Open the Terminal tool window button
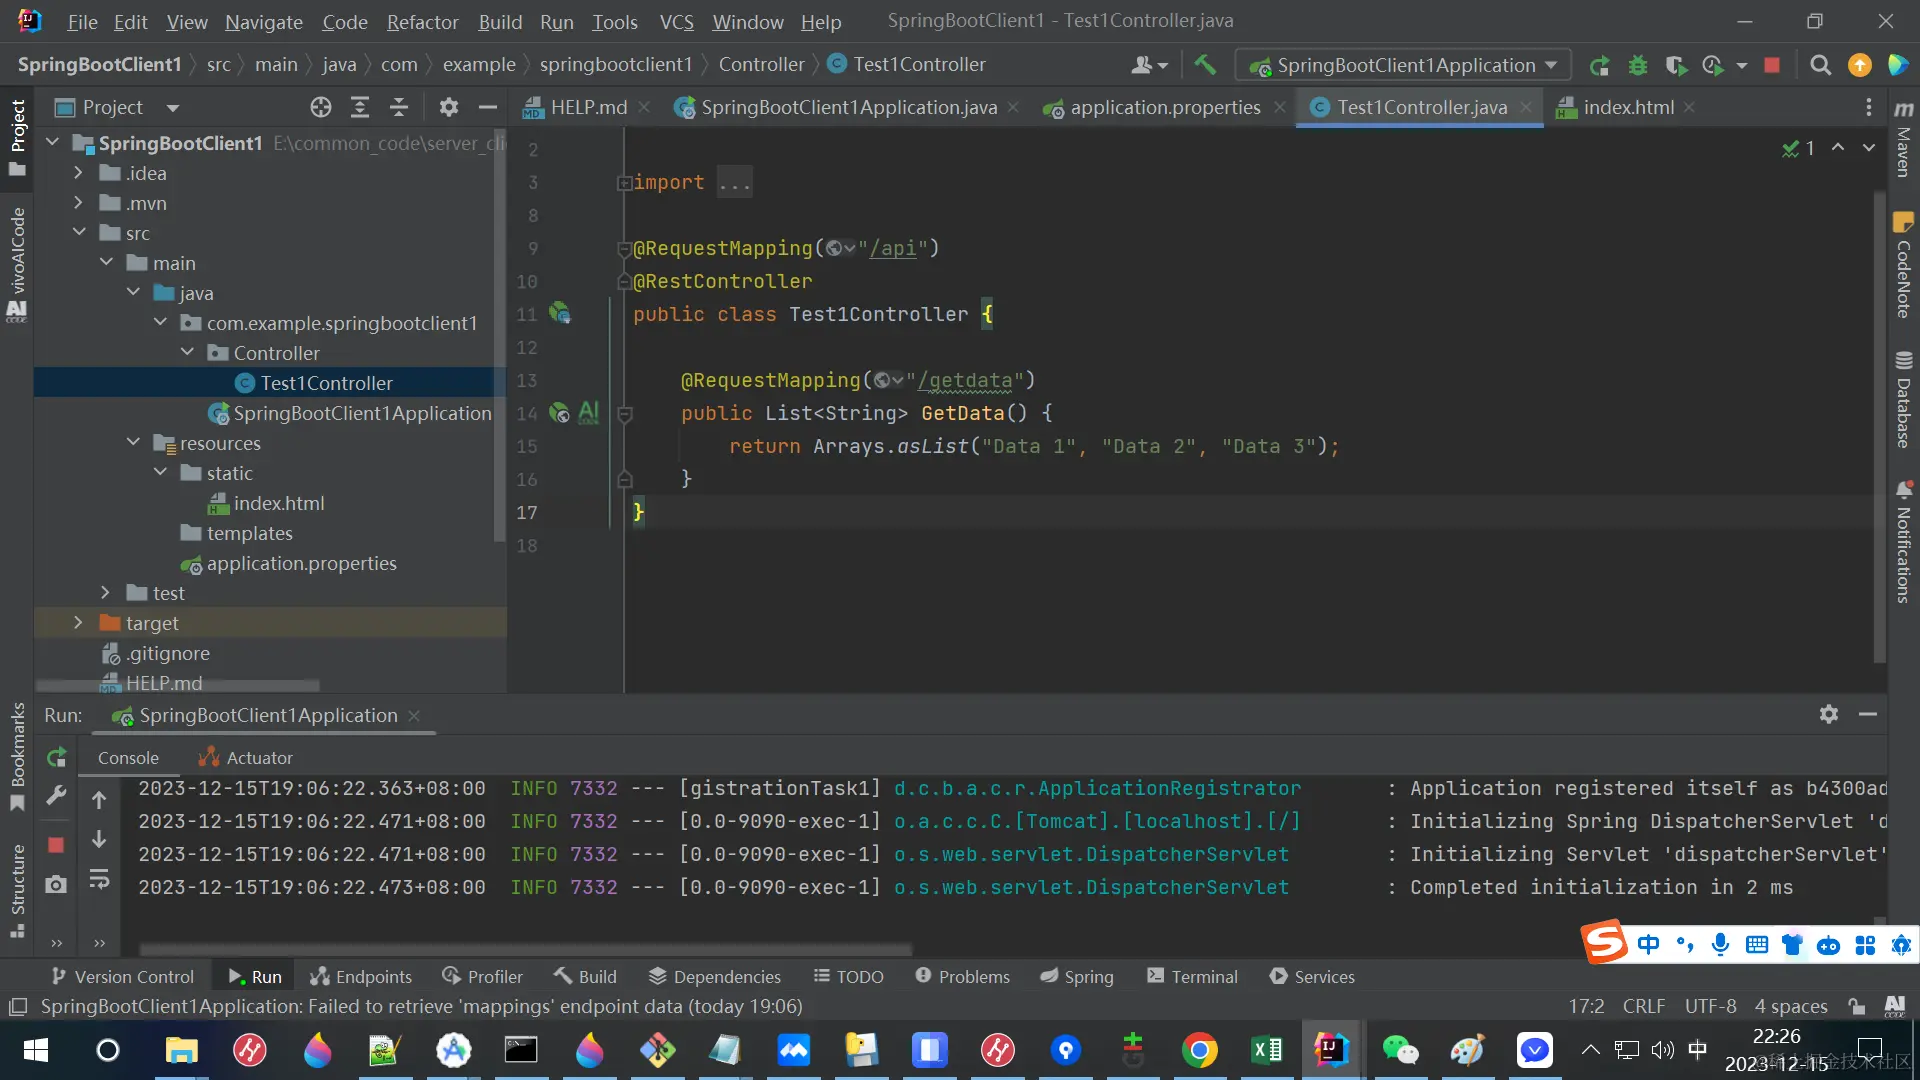The image size is (1920, 1080). pyautogui.click(x=1192, y=976)
